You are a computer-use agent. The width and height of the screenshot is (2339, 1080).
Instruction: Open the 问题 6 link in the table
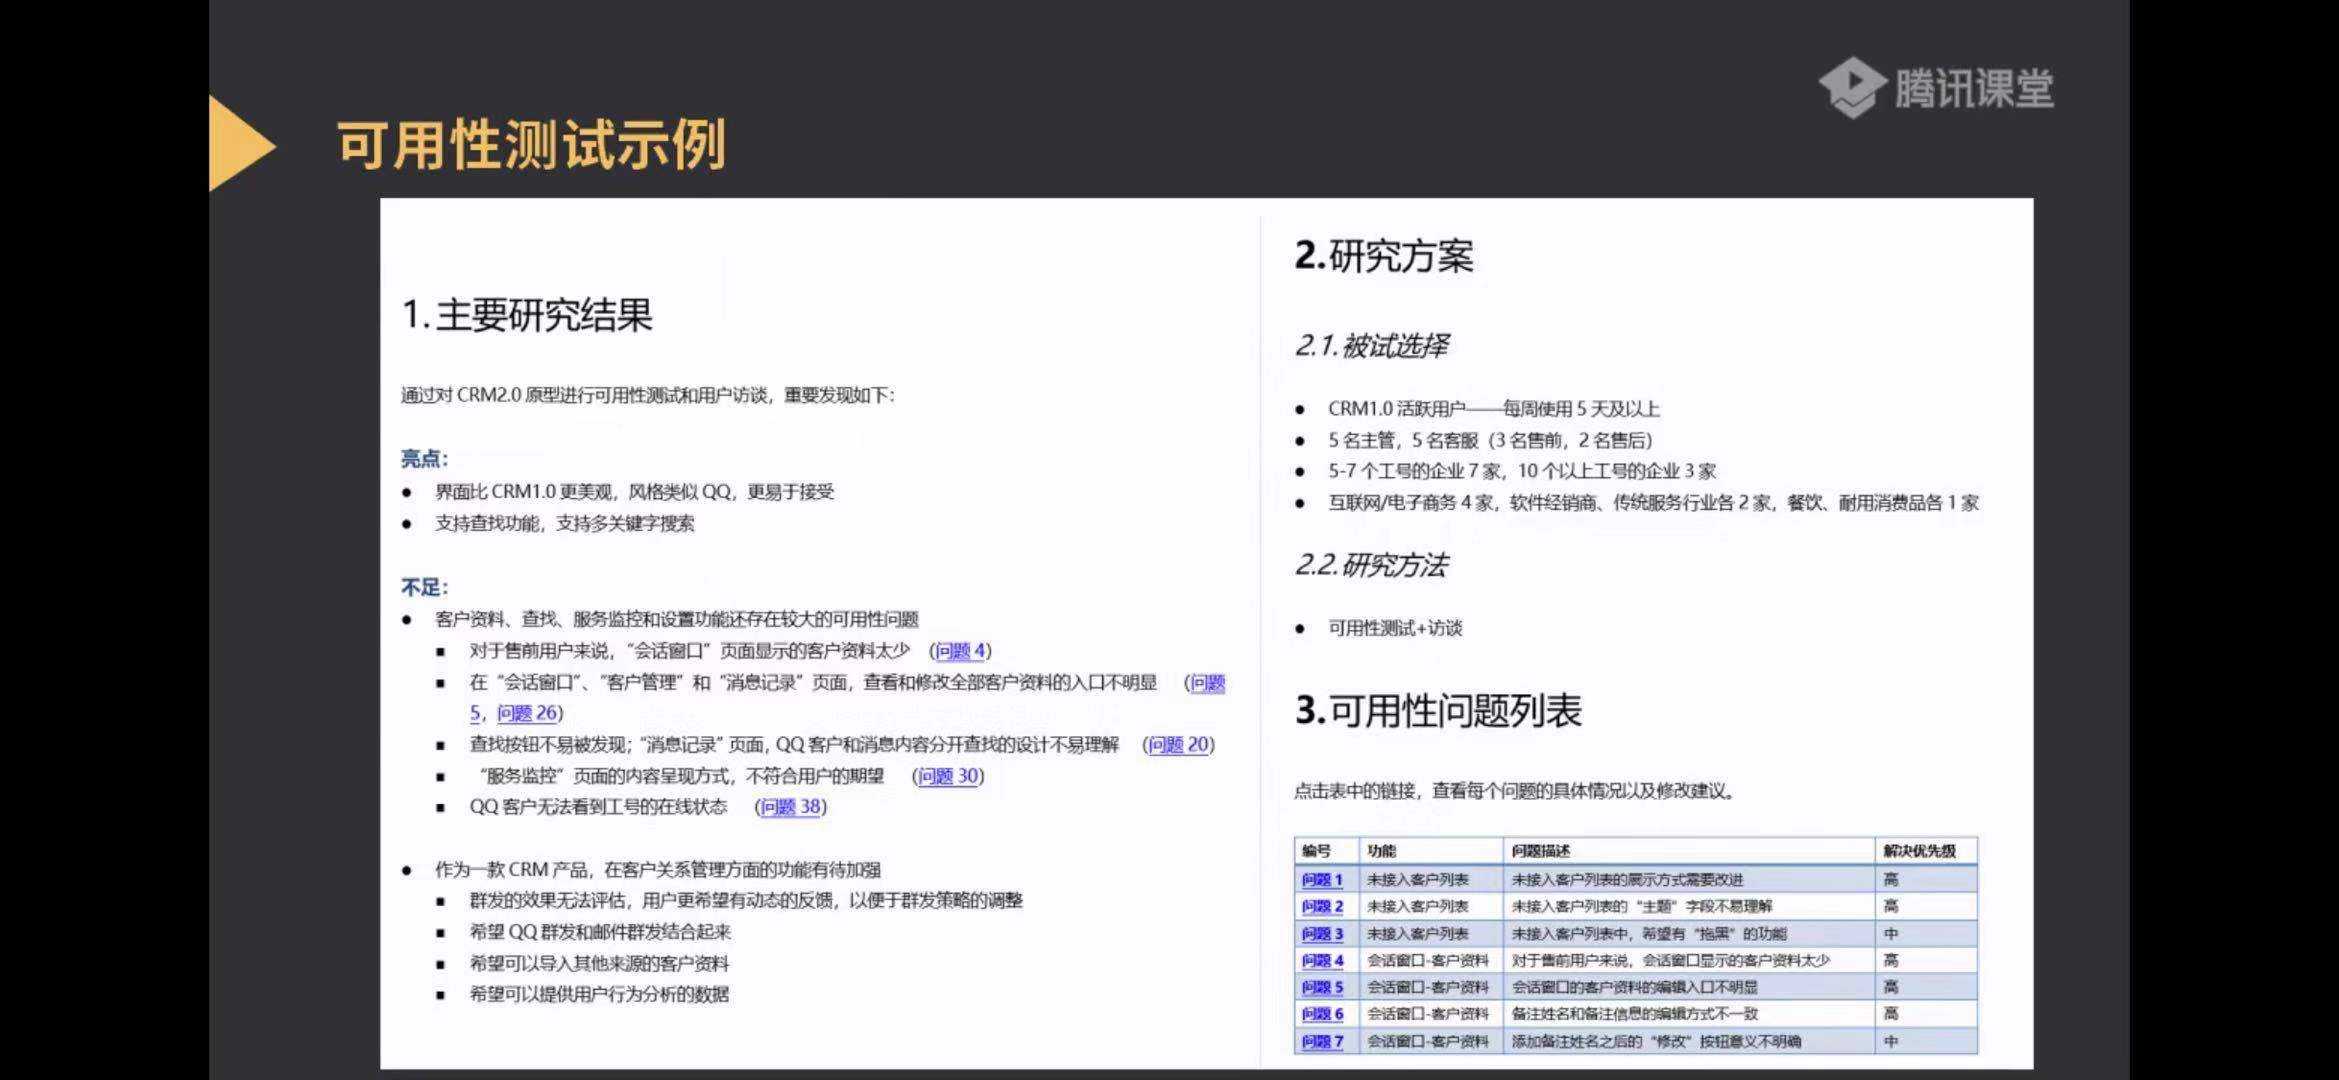[1322, 1014]
